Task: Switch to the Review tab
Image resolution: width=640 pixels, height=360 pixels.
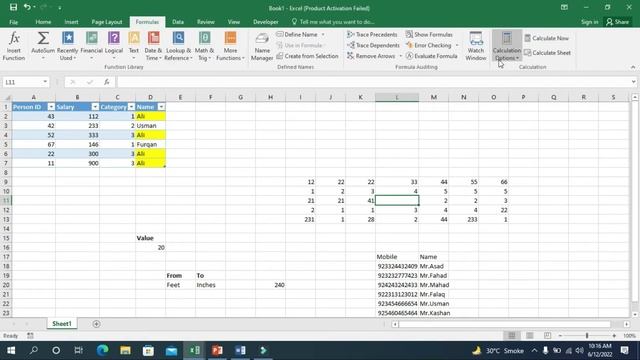Action: [x=205, y=22]
